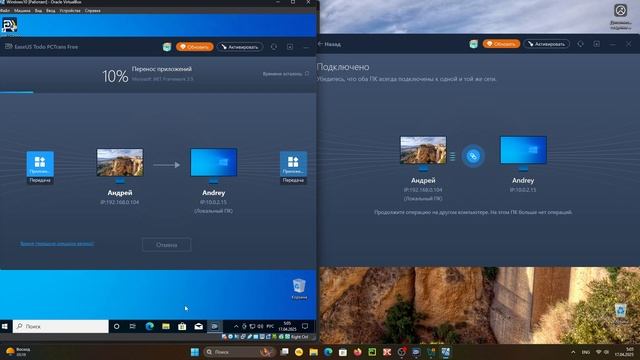Click the PCTrans app icon in the VM taskbar
Viewport: 640px width, 360px height.
tap(215, 327)
